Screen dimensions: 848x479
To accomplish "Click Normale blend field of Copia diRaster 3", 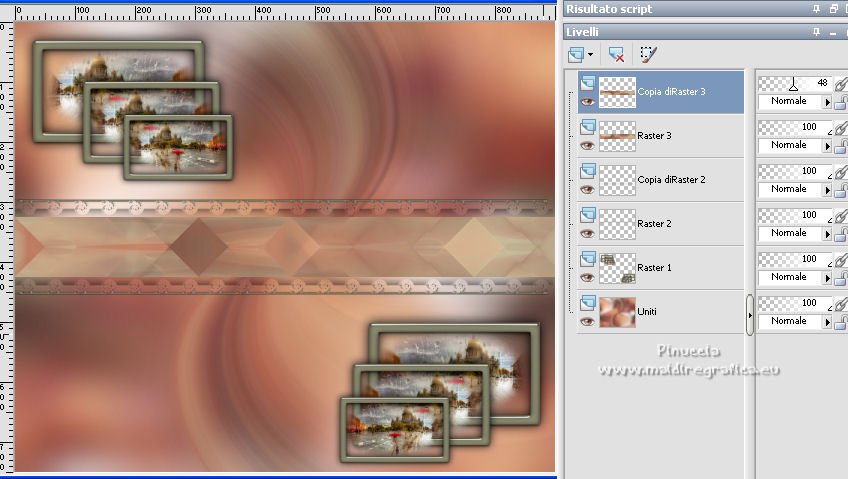I will tap(790, 101).
